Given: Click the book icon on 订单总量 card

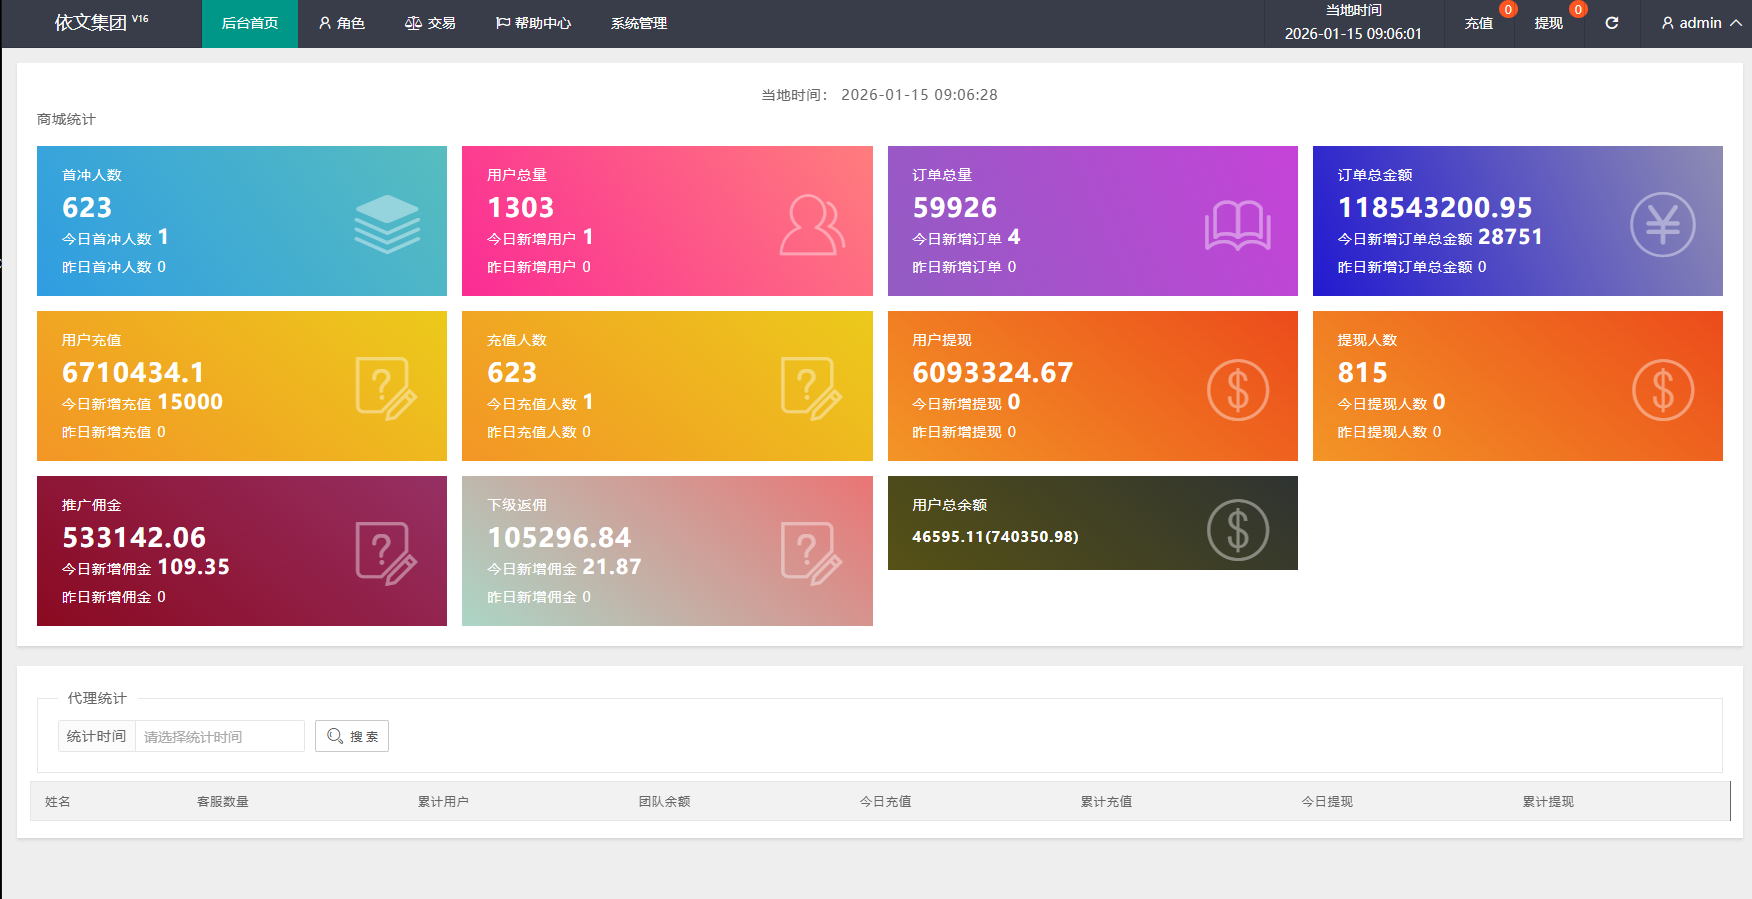Looking at the screenshot, I should click(x=1237, y=225).
